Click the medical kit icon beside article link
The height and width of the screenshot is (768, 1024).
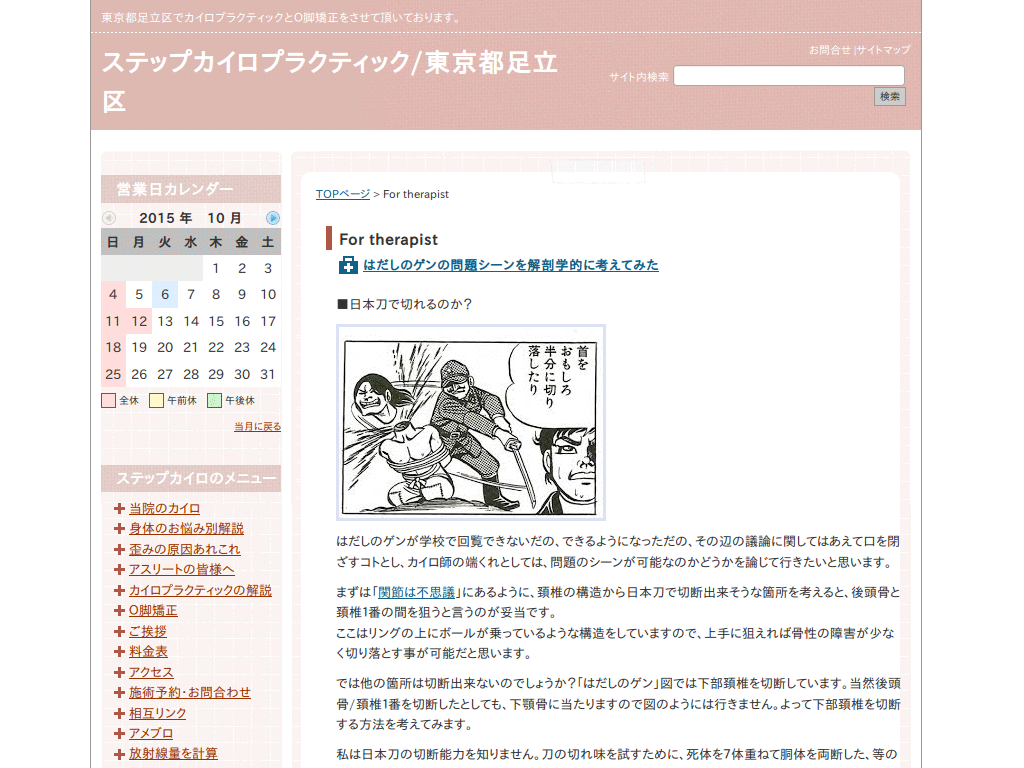pos(348,265)
